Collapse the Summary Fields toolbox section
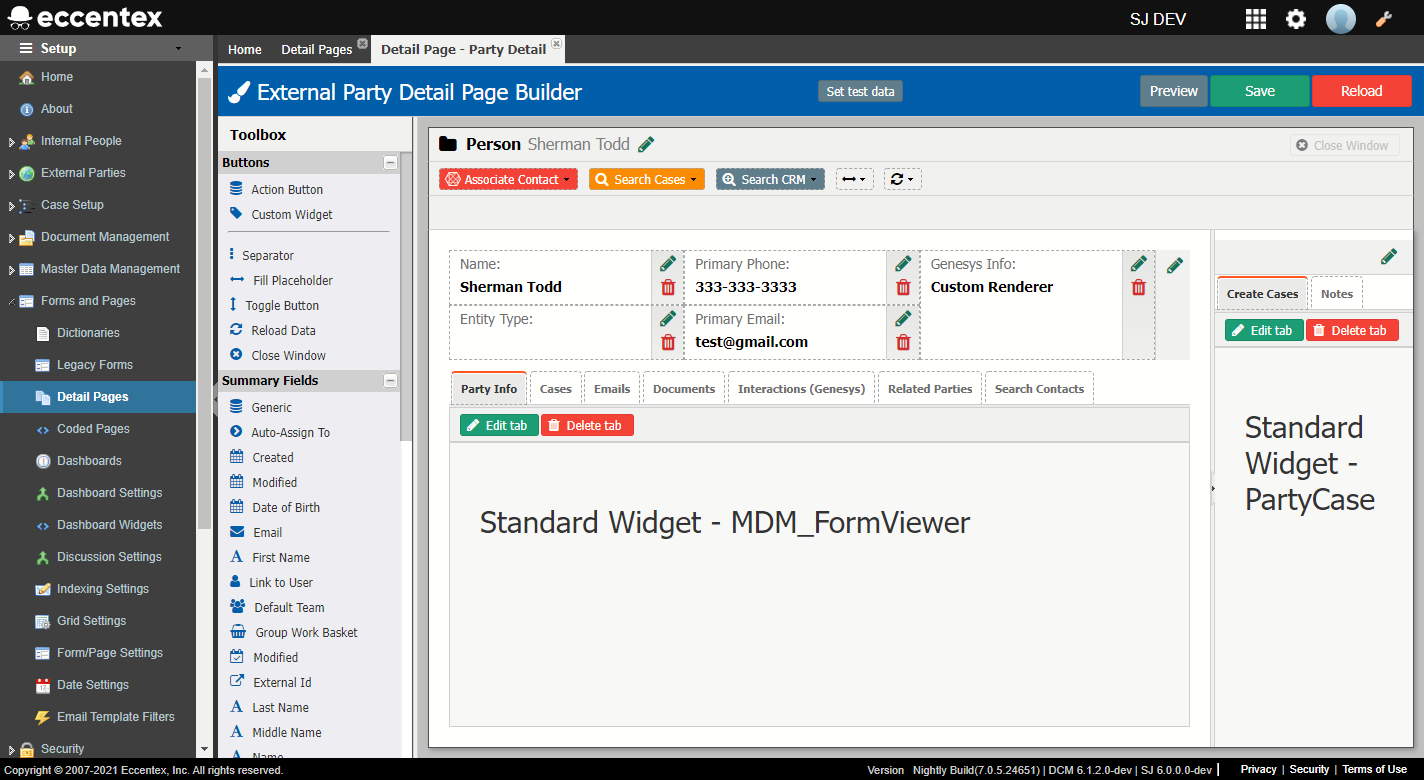Screen dimensions: 1424x780 pyautogui.click(x=391, y=381)
